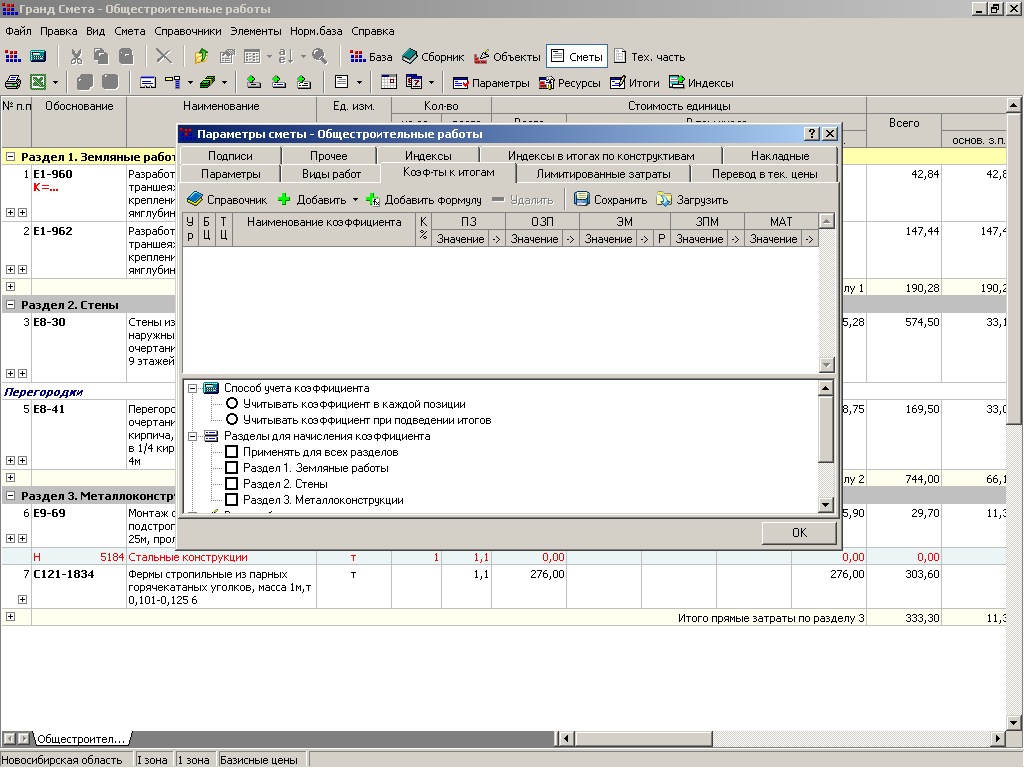Viewport: 1024px width, 768px height.
Task: Open Ресурсы toolbar button
Action: point(569,83)
